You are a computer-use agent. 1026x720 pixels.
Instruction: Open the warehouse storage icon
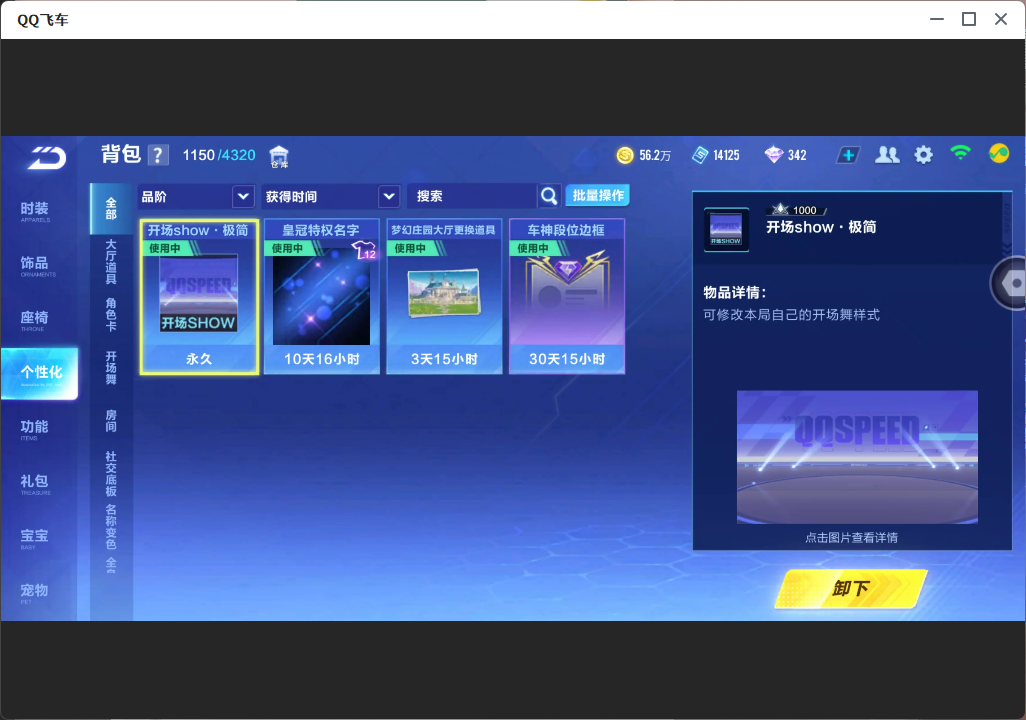coord(279,156)
